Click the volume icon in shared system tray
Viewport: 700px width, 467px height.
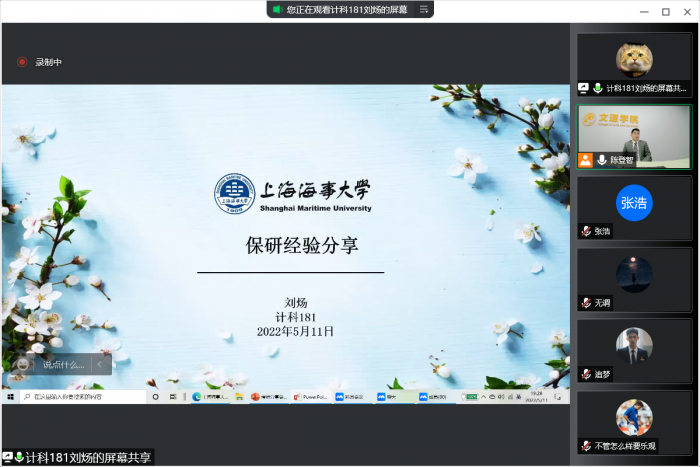(501, 396)
